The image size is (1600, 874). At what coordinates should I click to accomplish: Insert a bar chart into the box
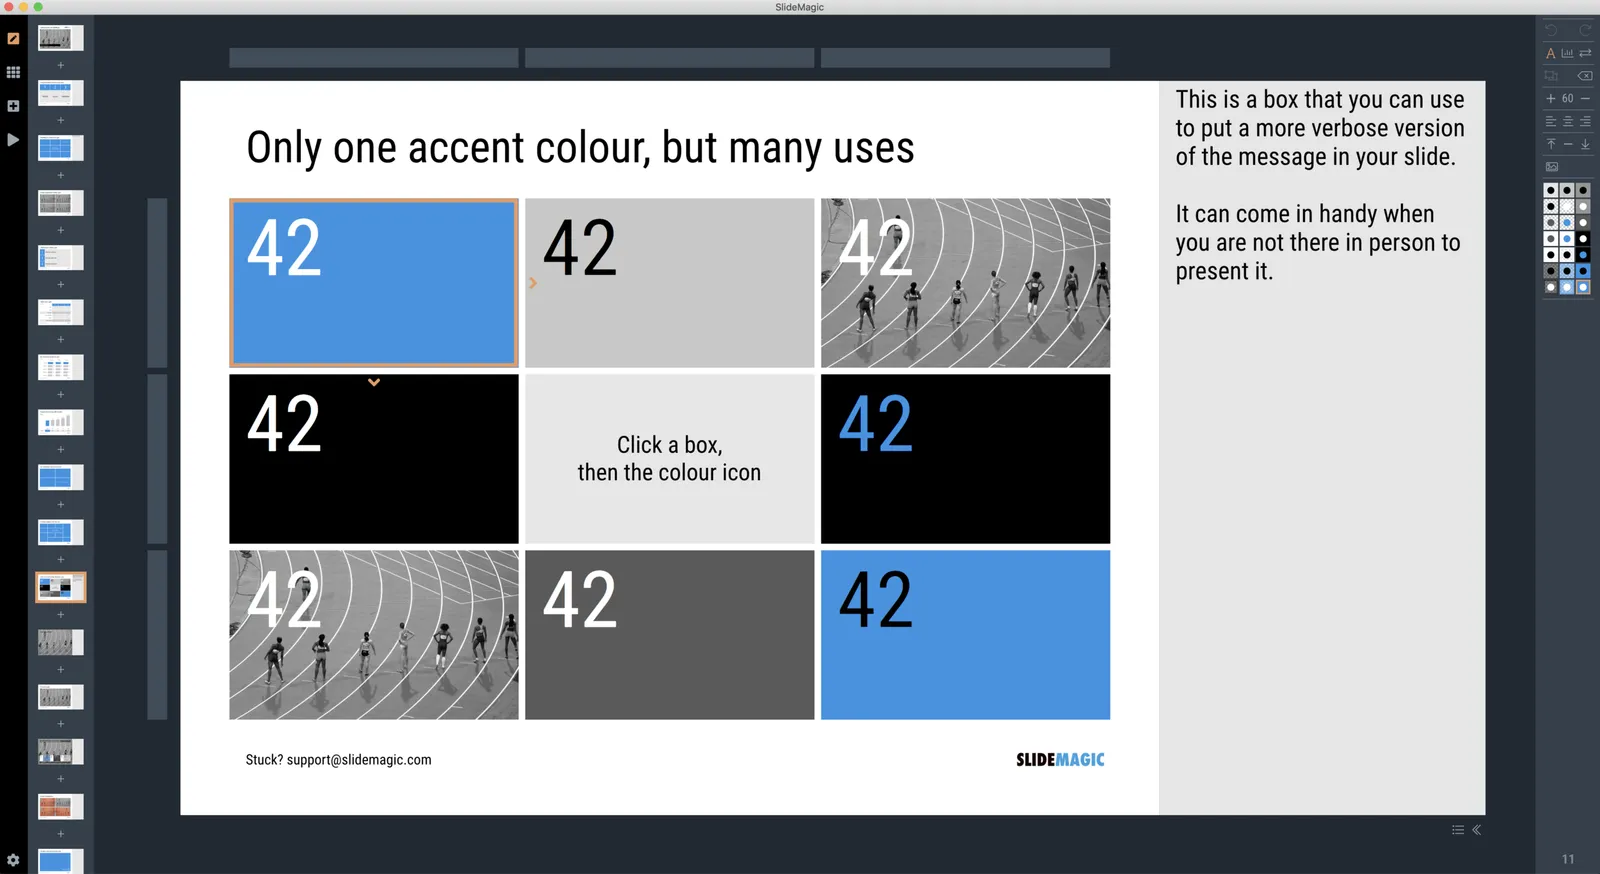1567,53
